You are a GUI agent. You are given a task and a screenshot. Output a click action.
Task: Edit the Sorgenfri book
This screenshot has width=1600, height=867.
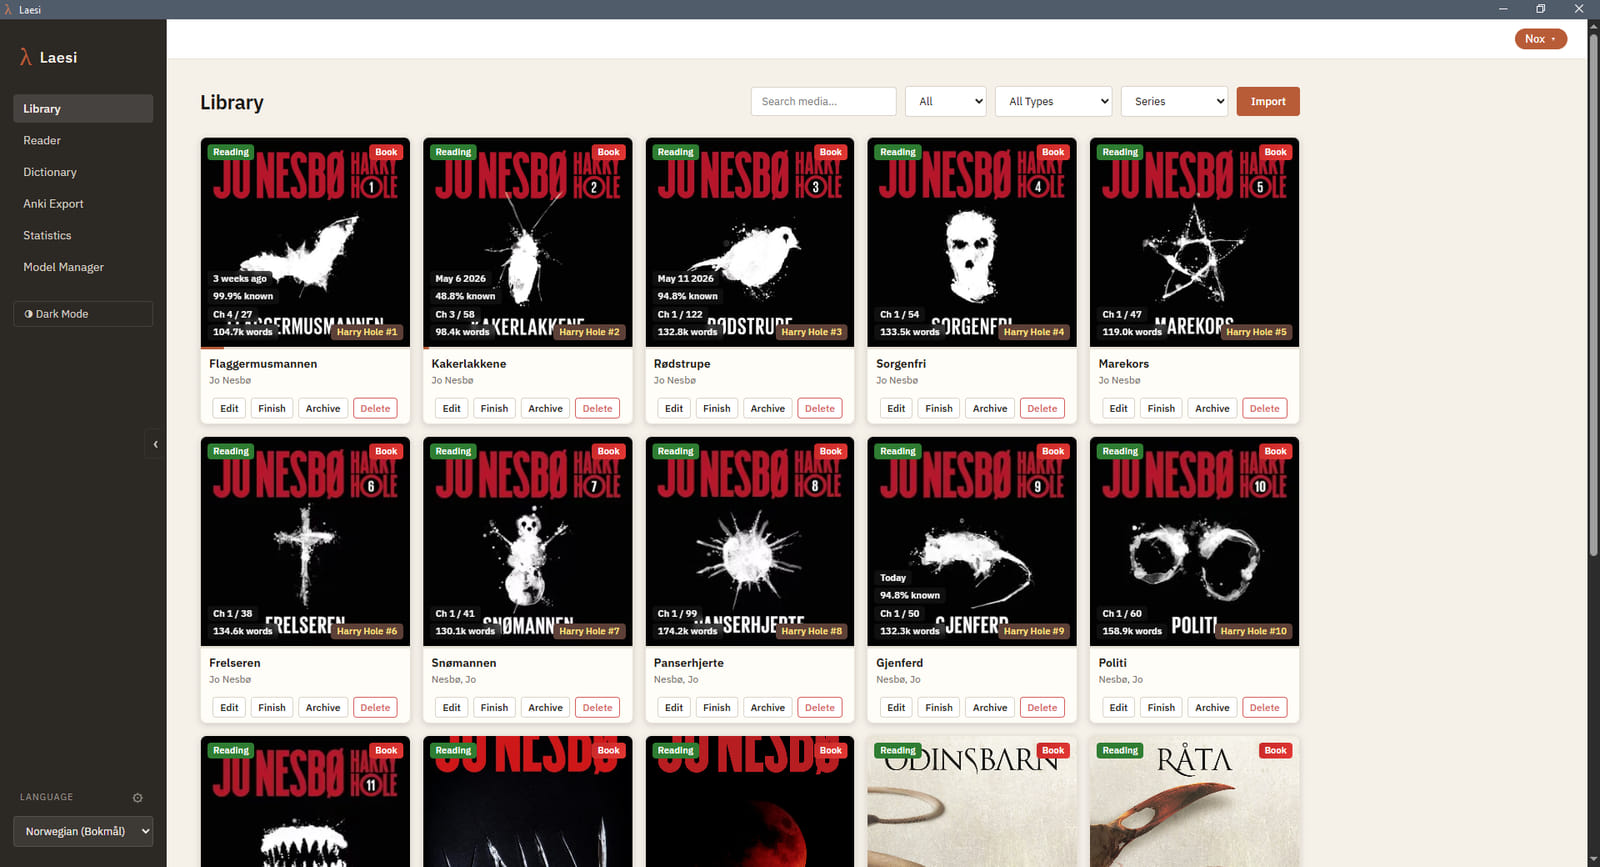pos(896,408)
